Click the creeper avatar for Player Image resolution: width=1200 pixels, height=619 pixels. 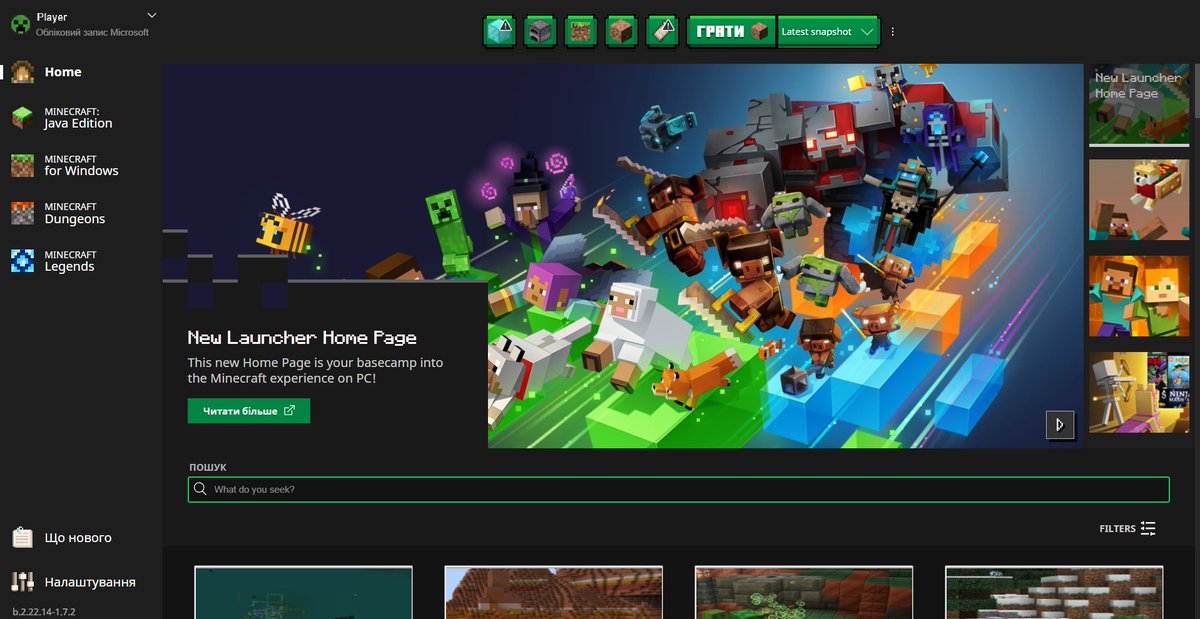19,24
